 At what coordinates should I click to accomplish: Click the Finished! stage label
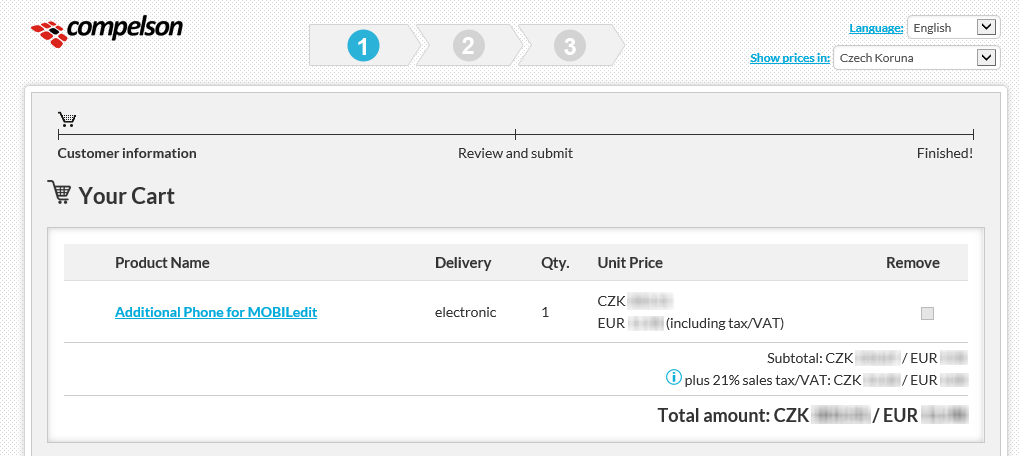coord(944,153)
